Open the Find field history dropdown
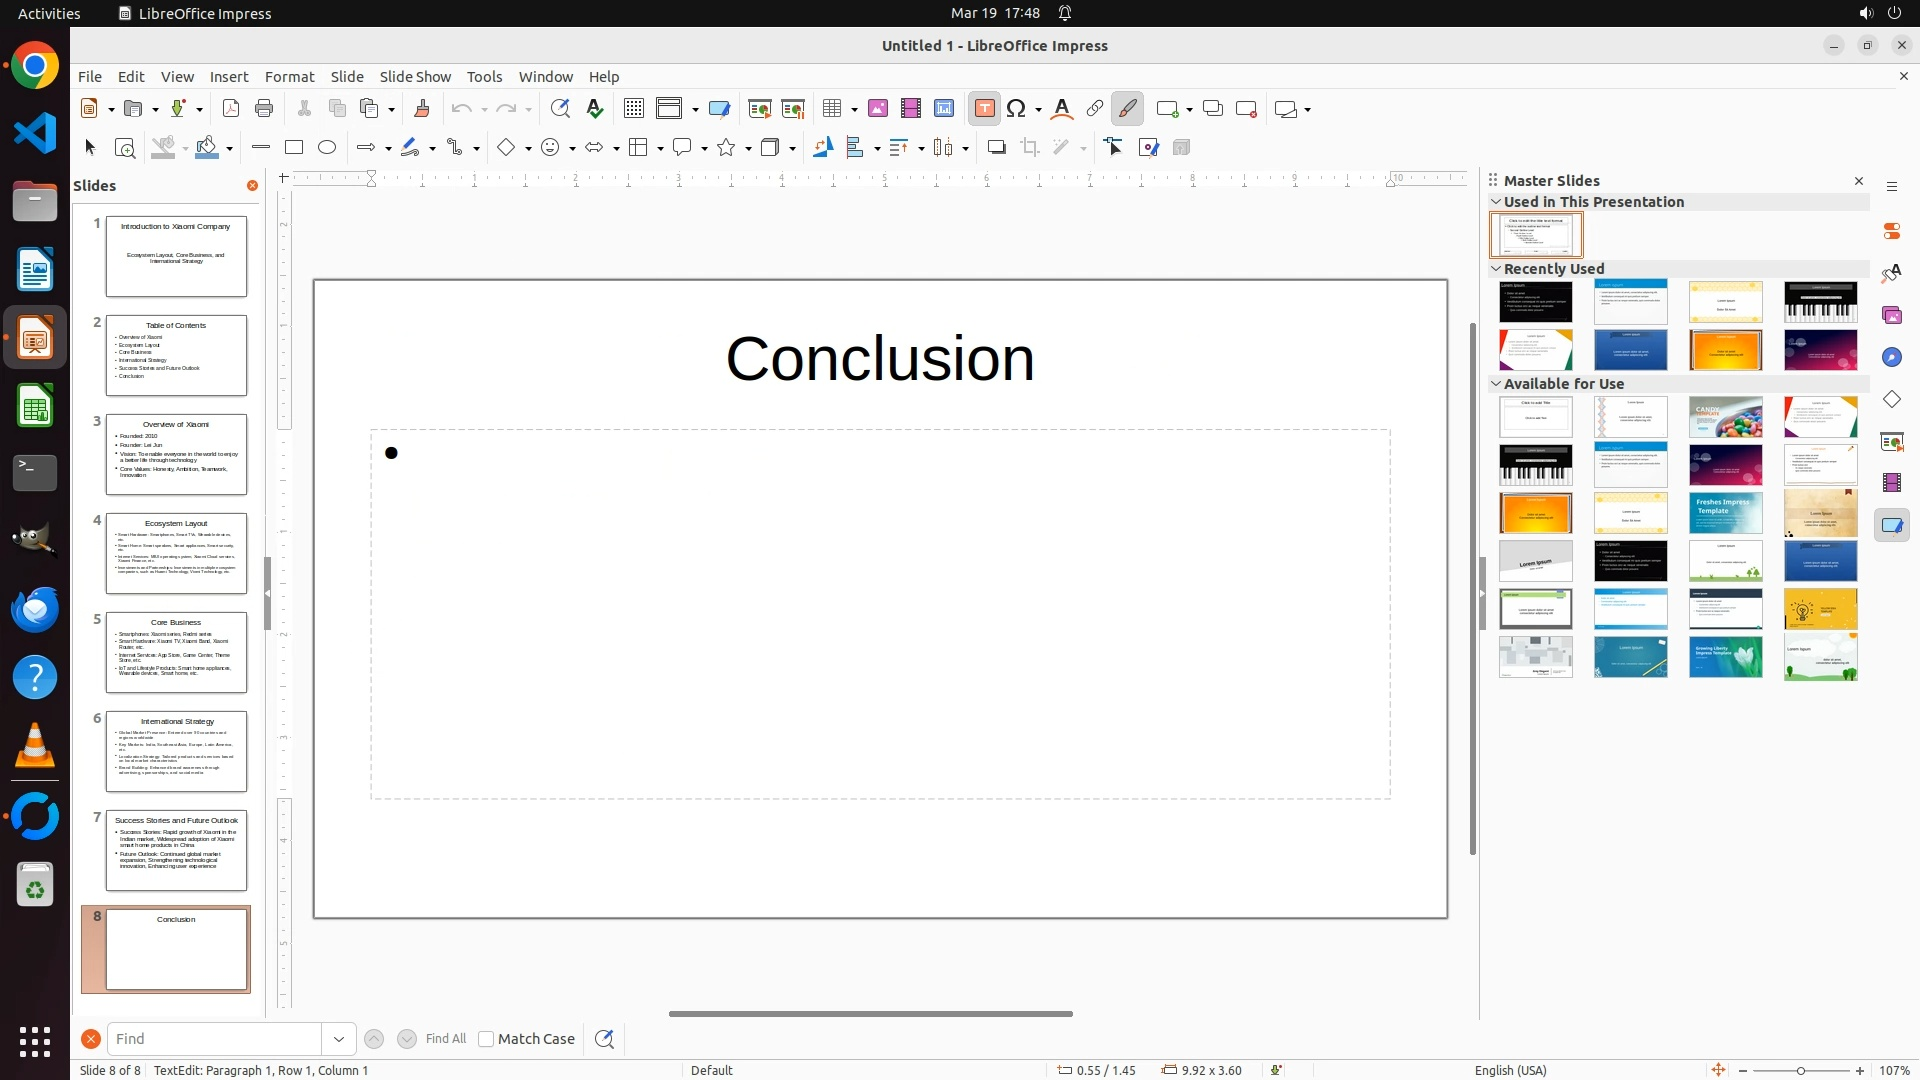Viewport: 1920px width, 1080px height. (339, 1039)
